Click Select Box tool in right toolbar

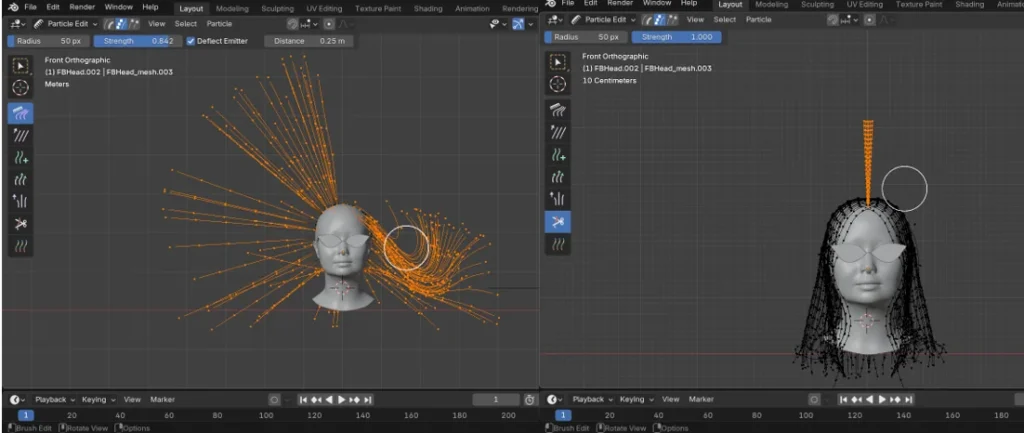click(558, 62)
